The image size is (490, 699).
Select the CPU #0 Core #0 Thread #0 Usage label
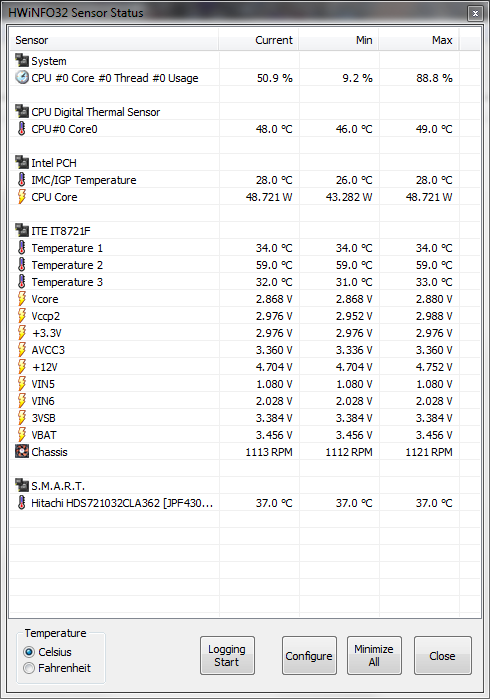point(115,78)
